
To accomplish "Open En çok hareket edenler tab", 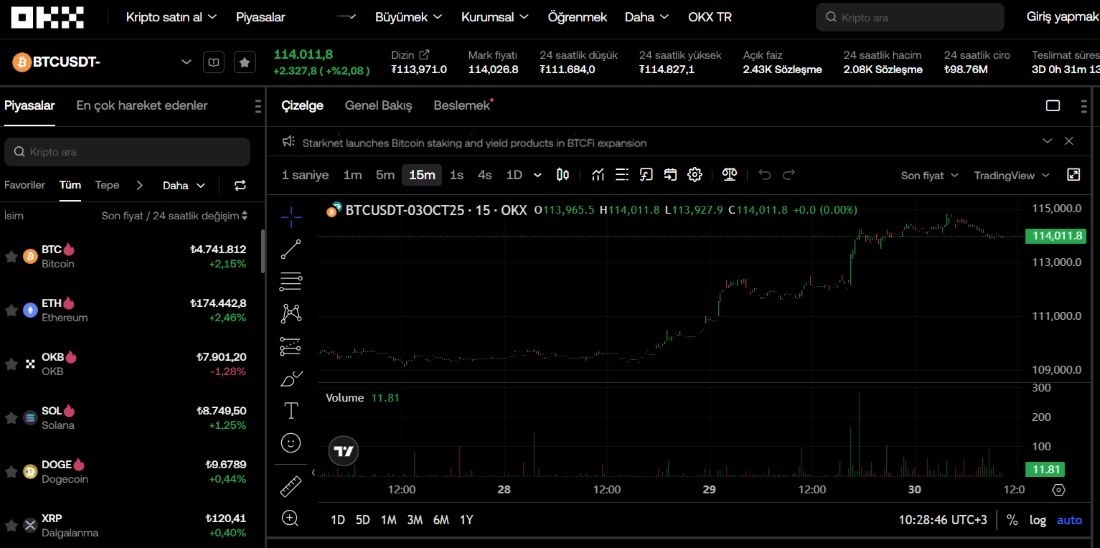I will tap(142, 106).
